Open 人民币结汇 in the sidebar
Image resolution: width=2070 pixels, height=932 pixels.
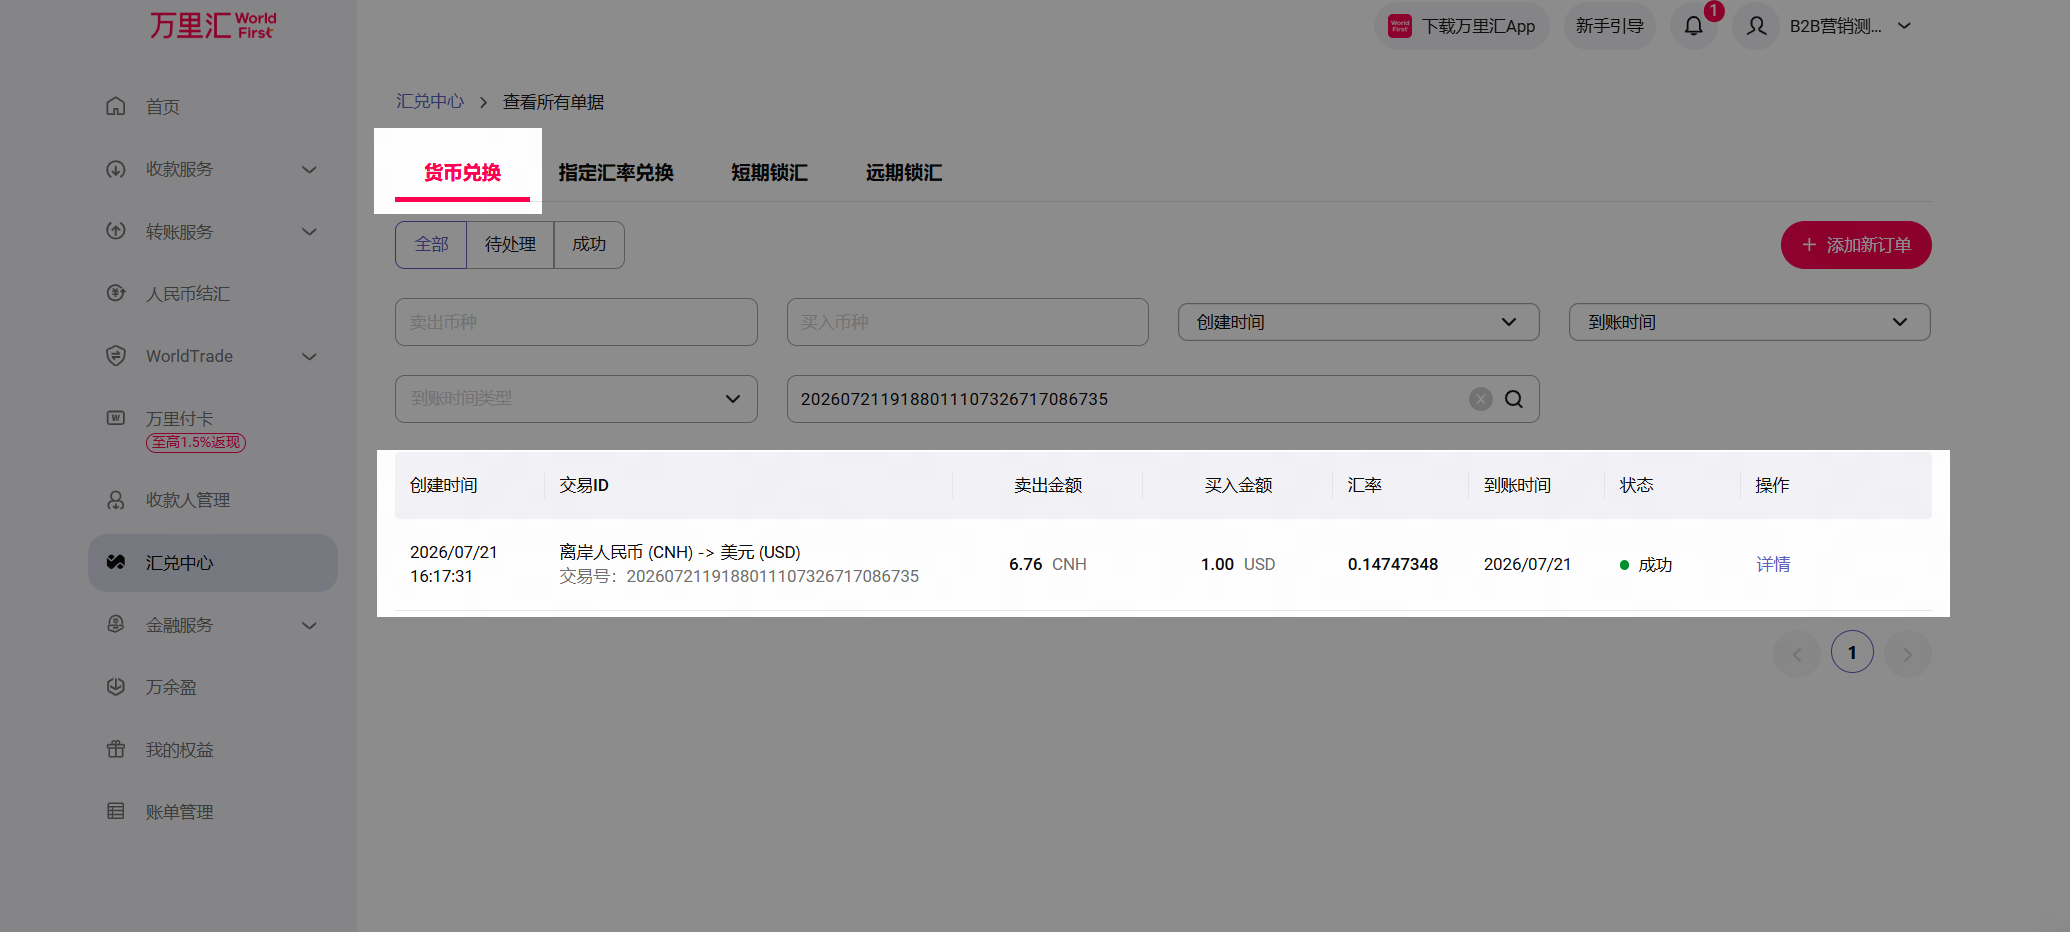(188, 294)
